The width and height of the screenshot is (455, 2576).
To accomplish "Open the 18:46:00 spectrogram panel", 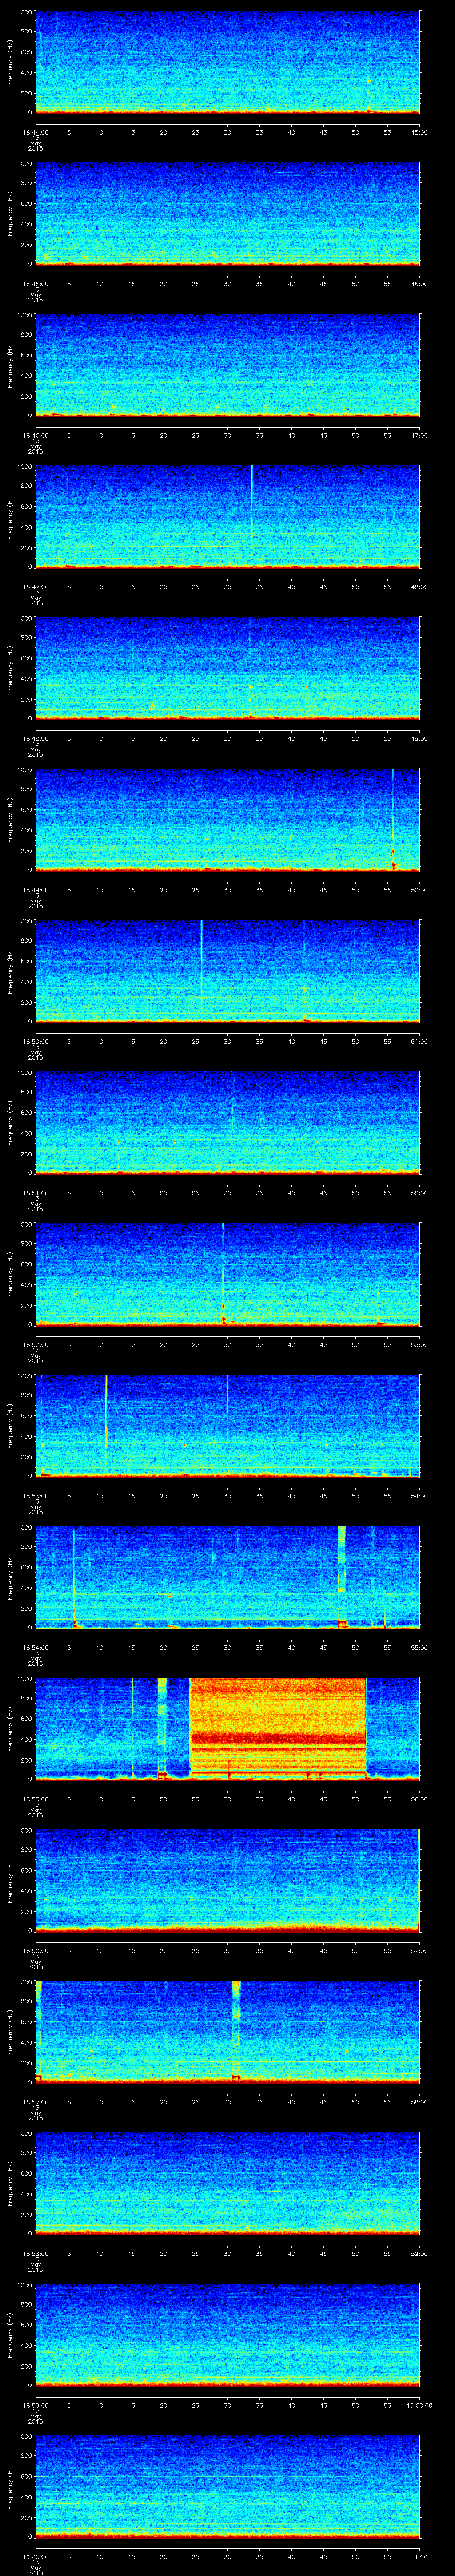I will point(227,365).
